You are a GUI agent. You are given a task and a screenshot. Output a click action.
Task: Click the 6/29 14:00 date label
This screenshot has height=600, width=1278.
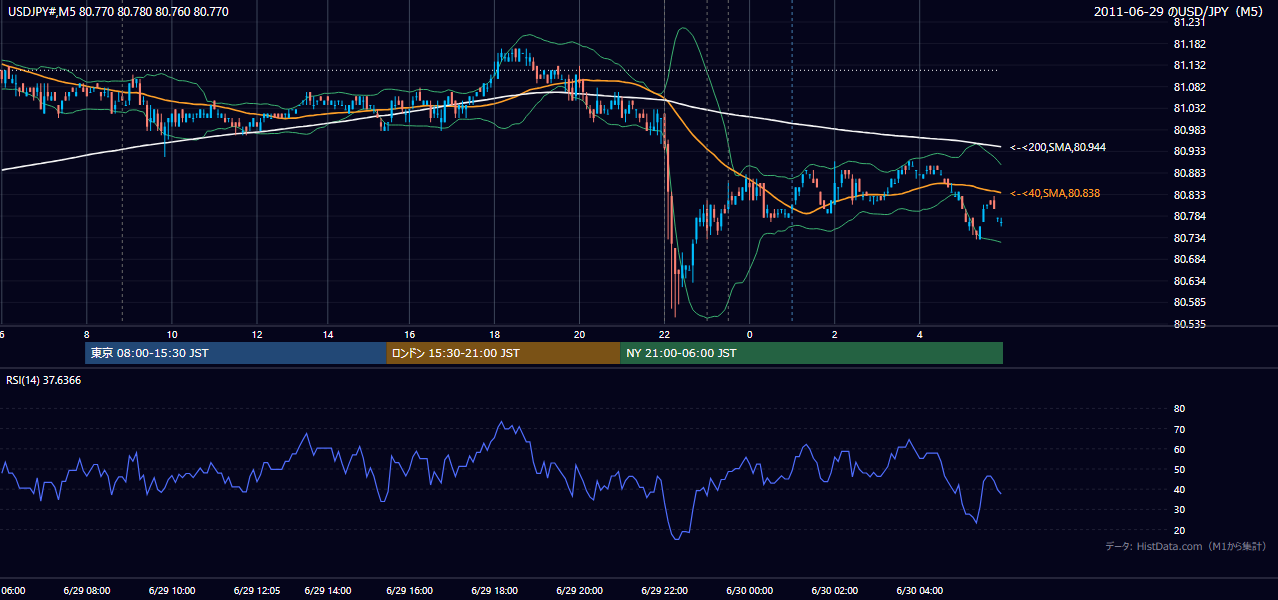coord(328,590)
